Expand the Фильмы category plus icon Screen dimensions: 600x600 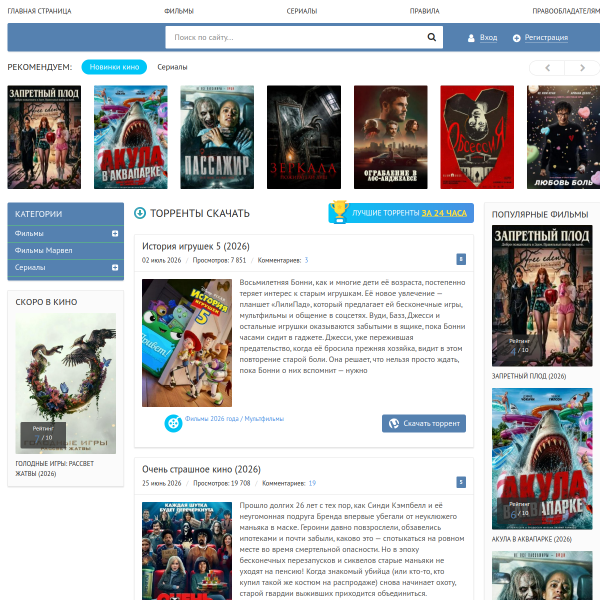tap(115, 233)
